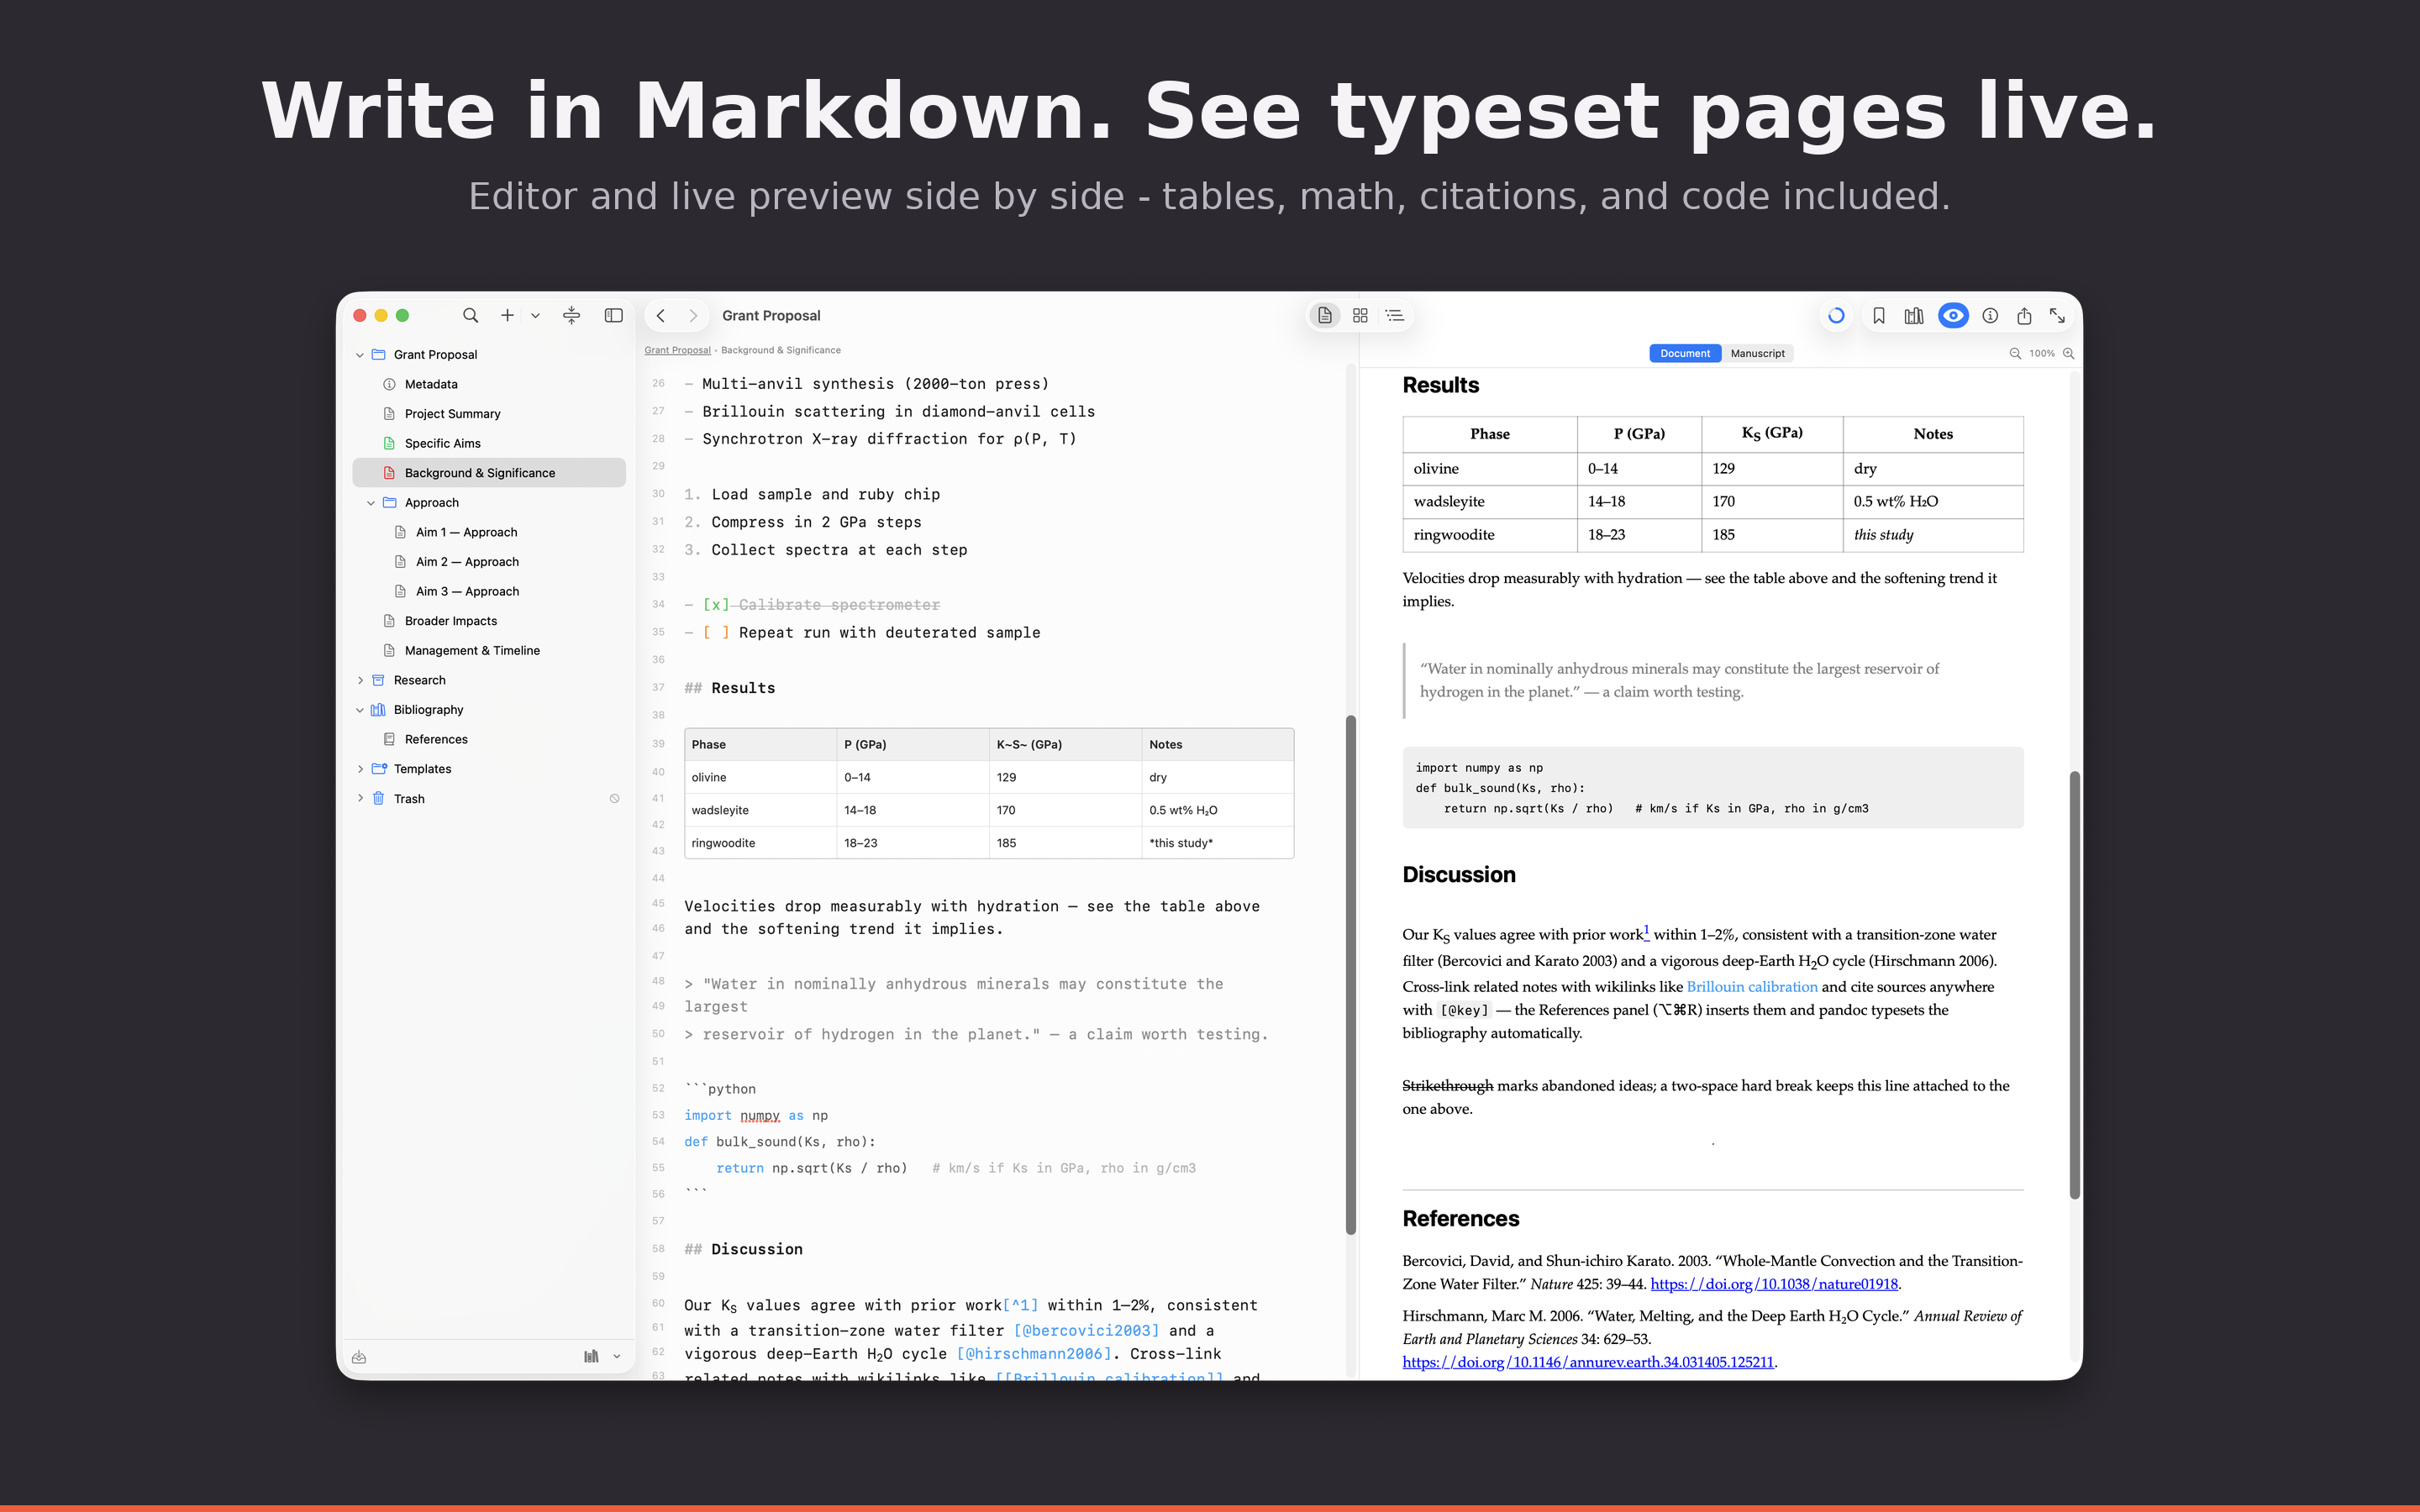Open Aim 3 — Approach document

click(x=489, y=591)
